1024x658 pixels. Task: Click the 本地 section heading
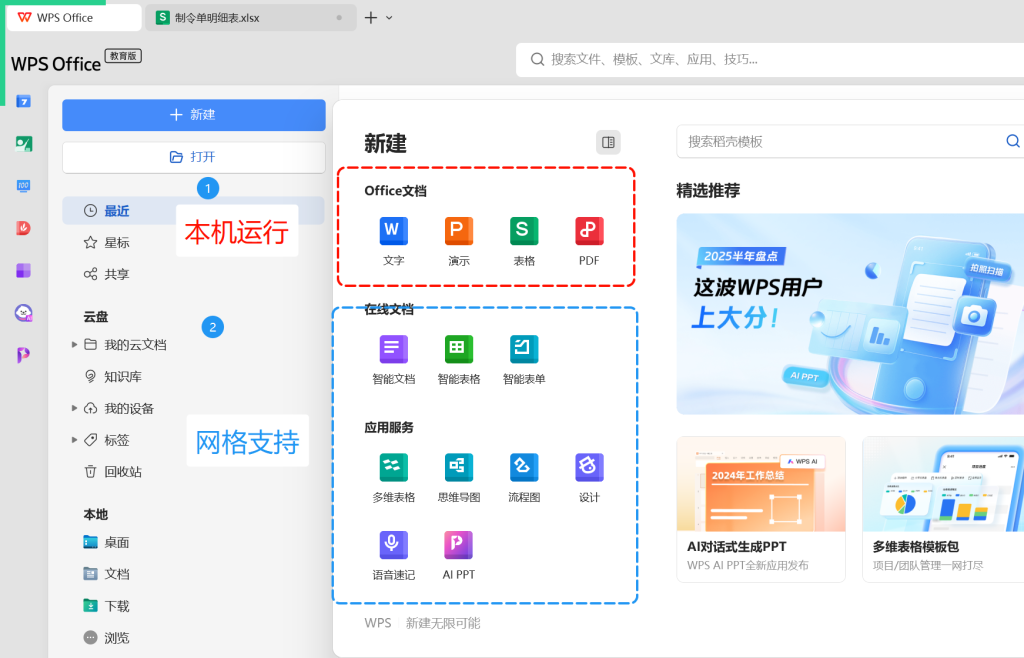95,514
